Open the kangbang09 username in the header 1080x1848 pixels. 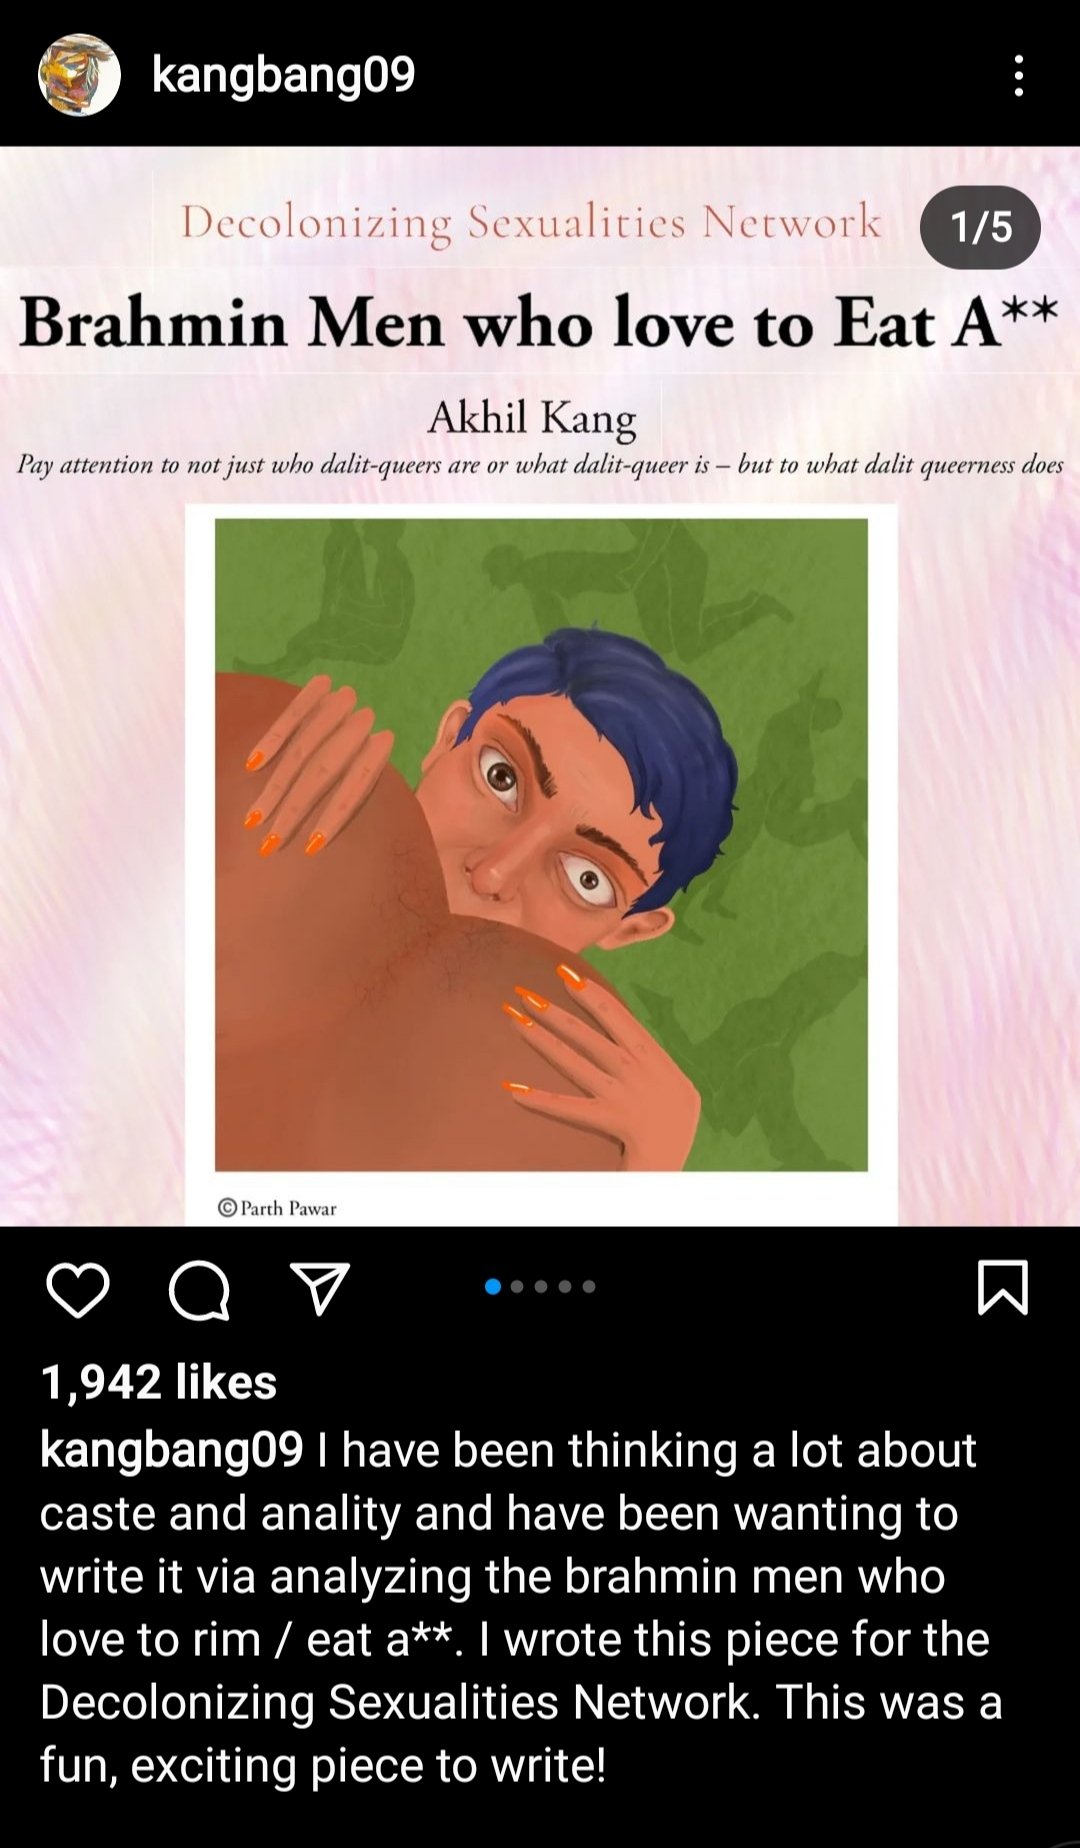tap(283, 75)
